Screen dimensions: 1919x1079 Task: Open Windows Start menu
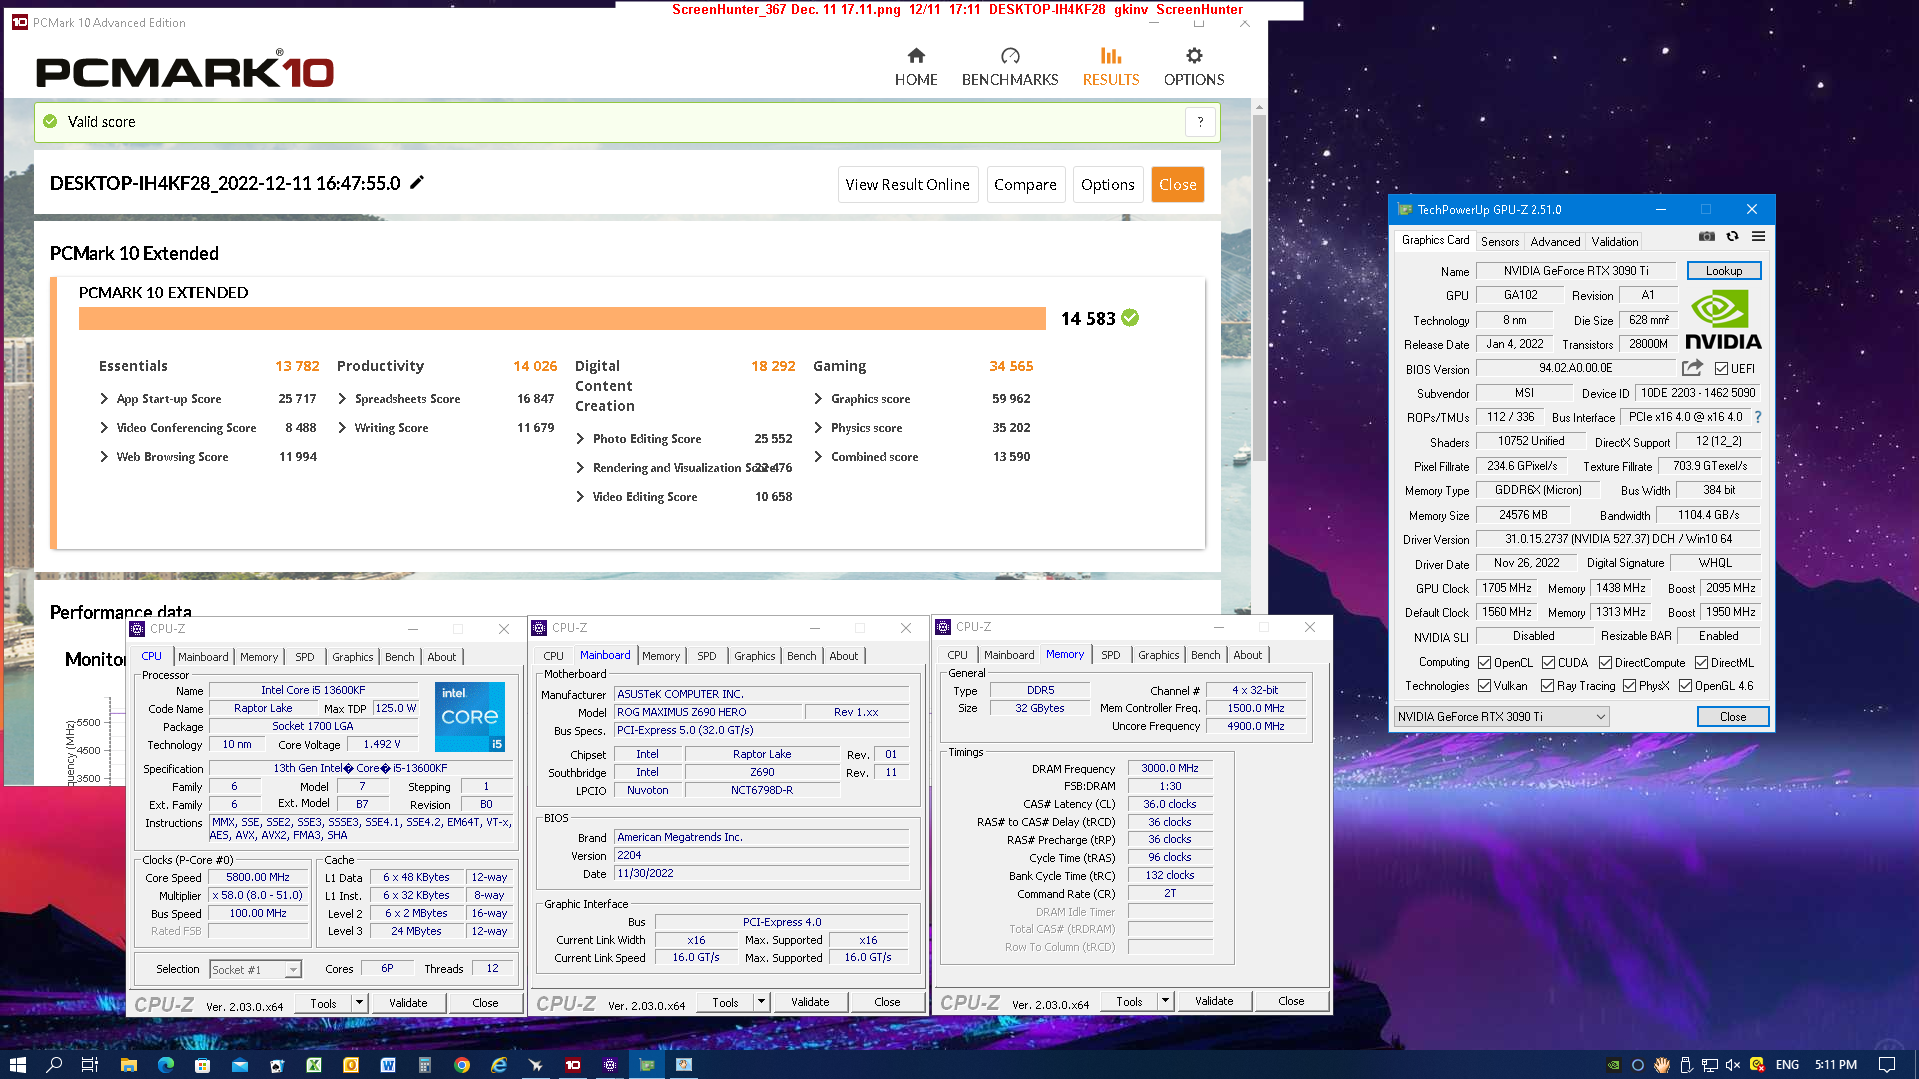(x=17, y=1065)
